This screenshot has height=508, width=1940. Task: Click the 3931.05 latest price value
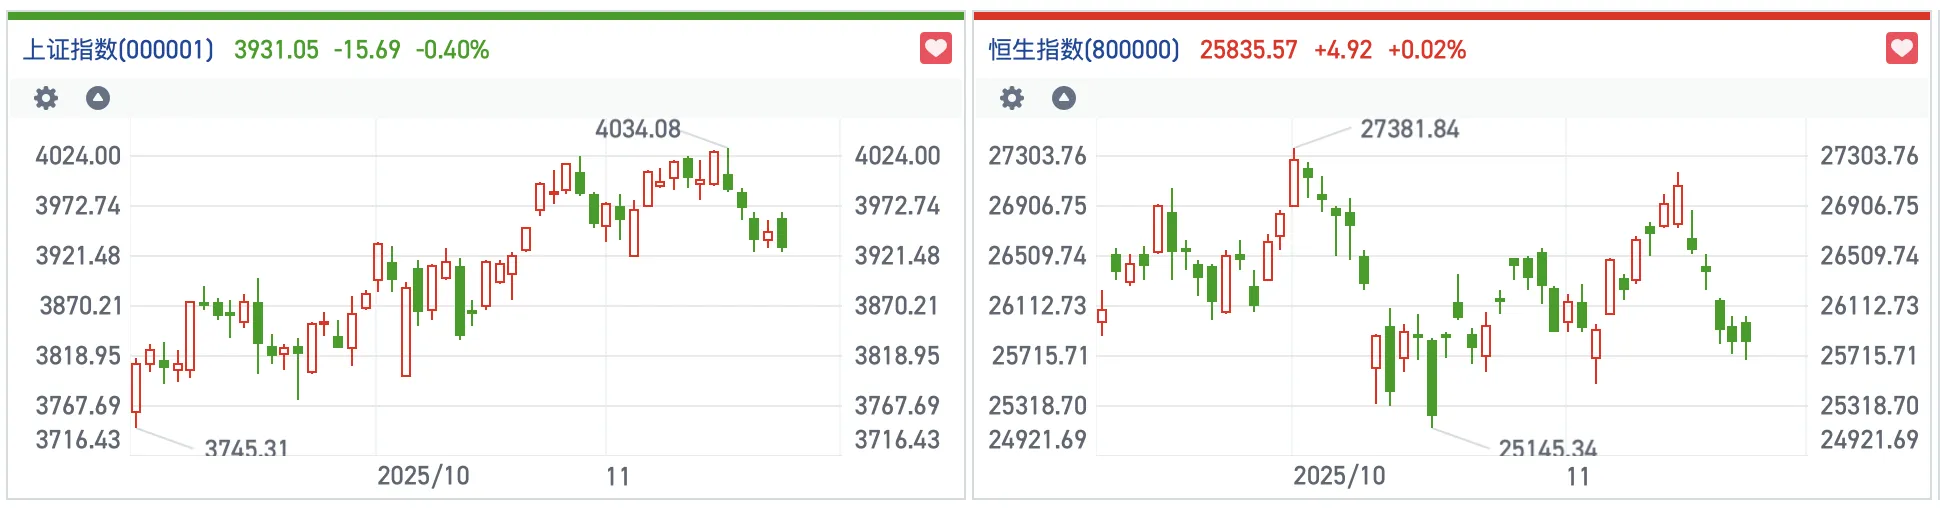[276, 50]
